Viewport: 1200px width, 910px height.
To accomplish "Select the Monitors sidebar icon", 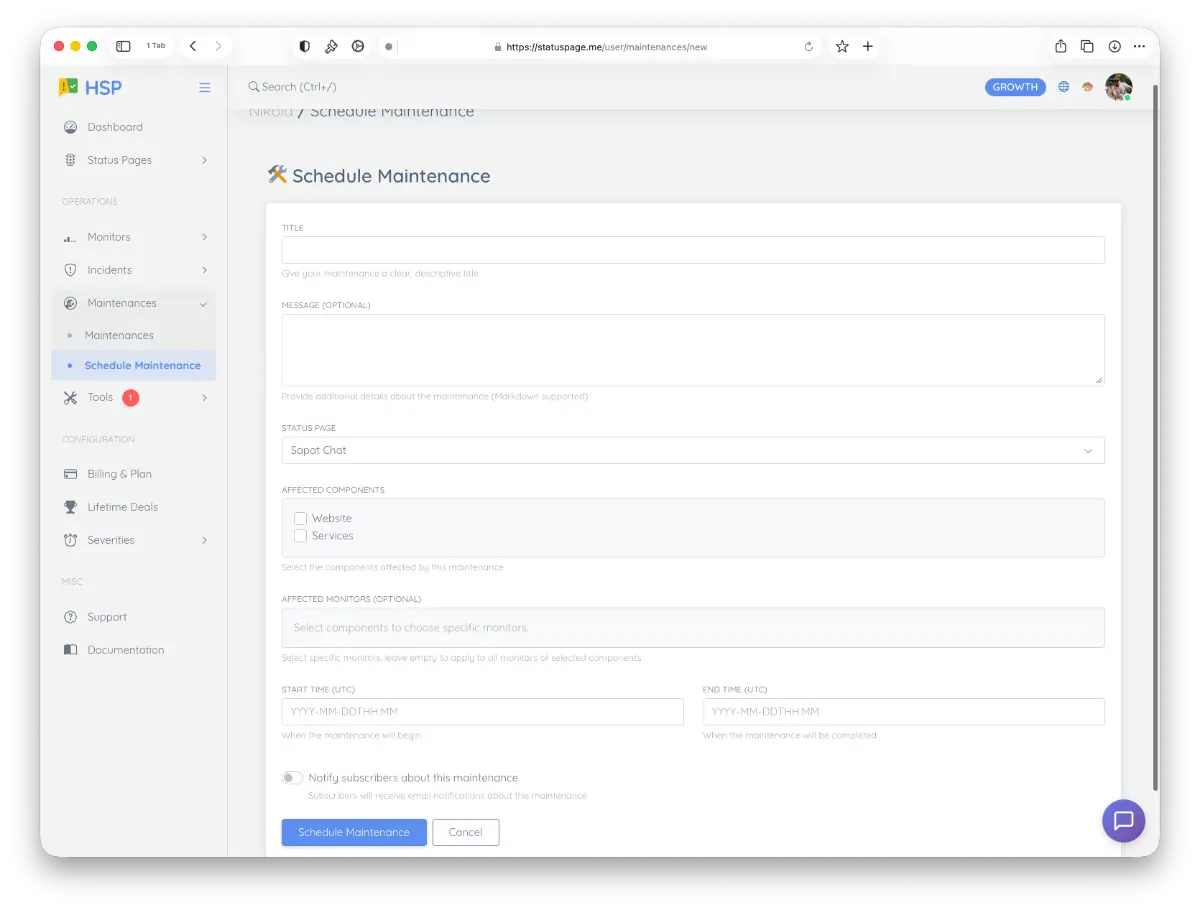I will click(x=70, y=237).
